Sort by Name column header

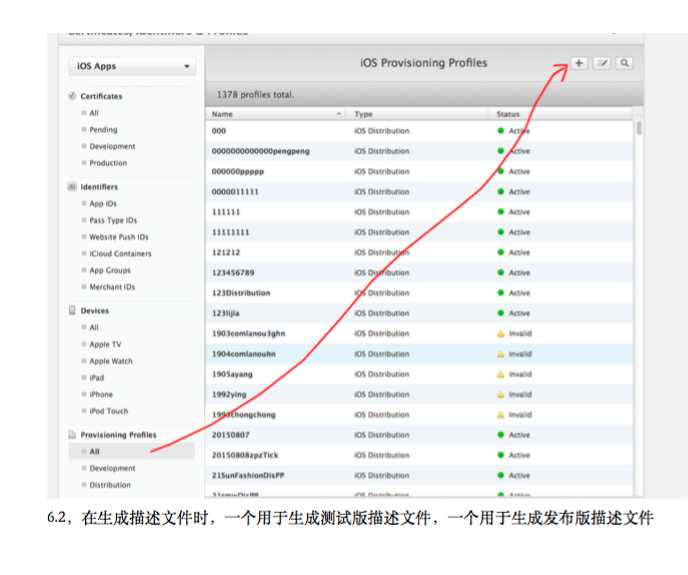point(222,114)
